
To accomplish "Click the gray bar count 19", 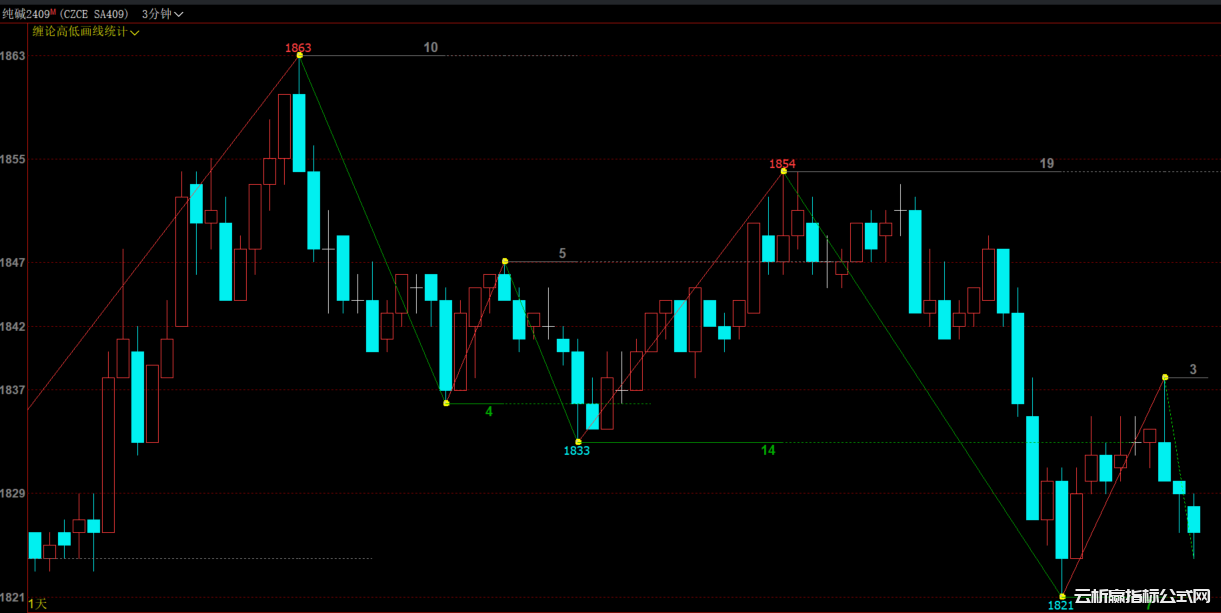I will pyautogui.click(x=1046, y=163).
